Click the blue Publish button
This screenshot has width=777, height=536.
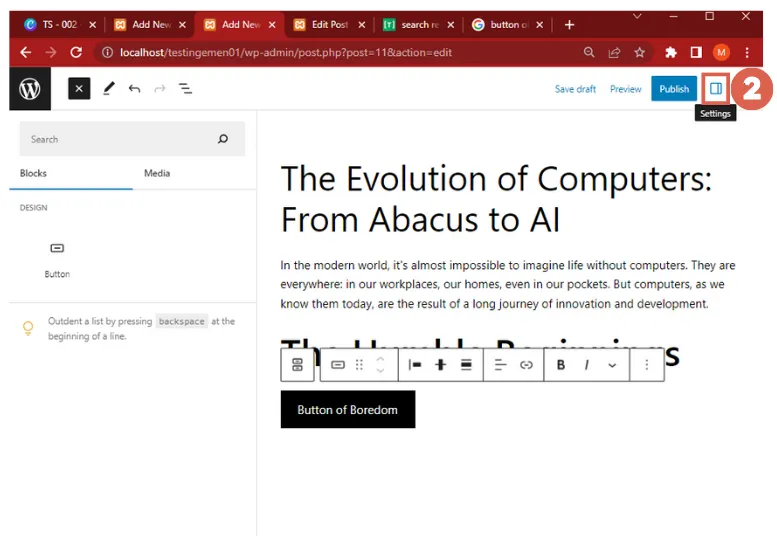click(x=674, y=89)
